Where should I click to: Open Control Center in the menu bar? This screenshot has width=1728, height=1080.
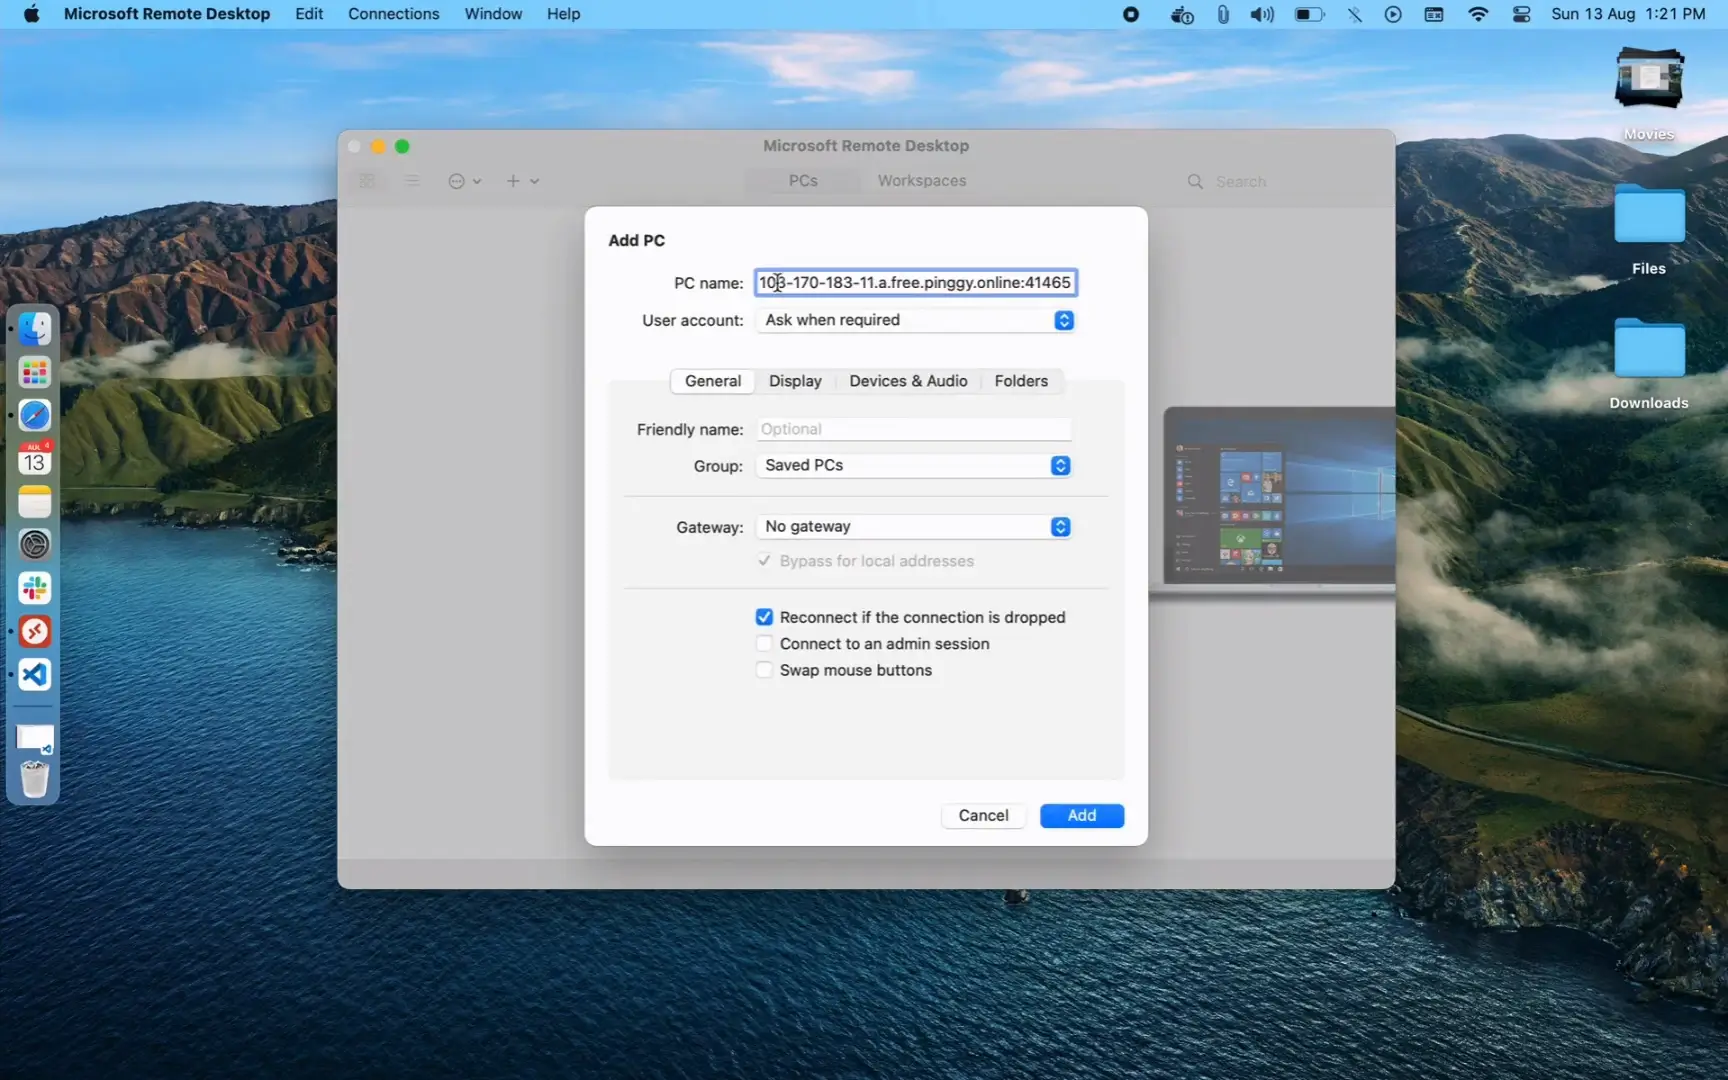click(x=1521, y=14)
